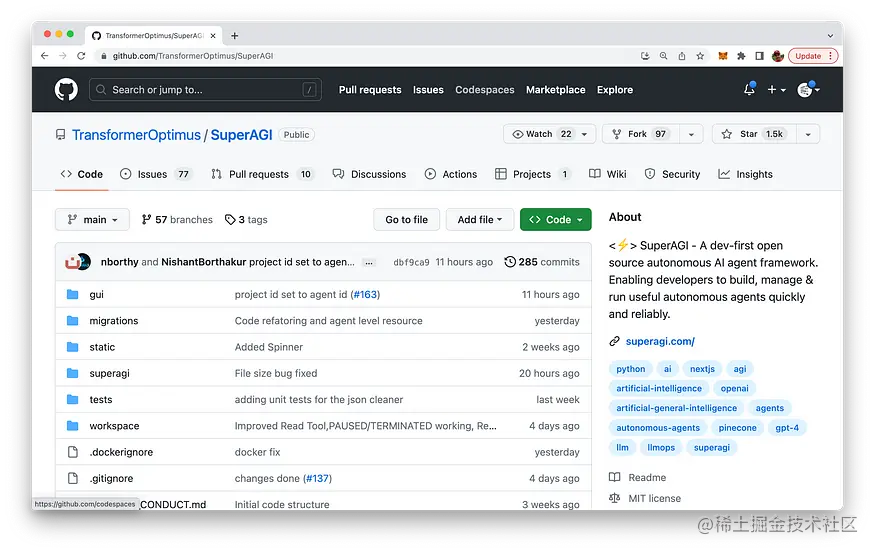This screenshot has height=552, width=875.
Task: Open Explore in top navigation
Action: pyautogui.click(x=614, y=90)
